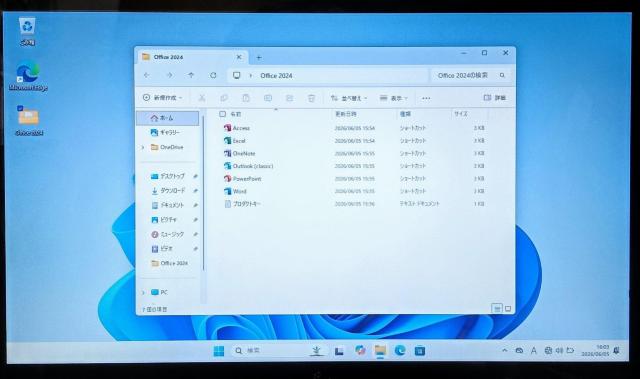640x379 pixels.
Task: Expand the PC tree node
Action: click(x=143, y=293)
